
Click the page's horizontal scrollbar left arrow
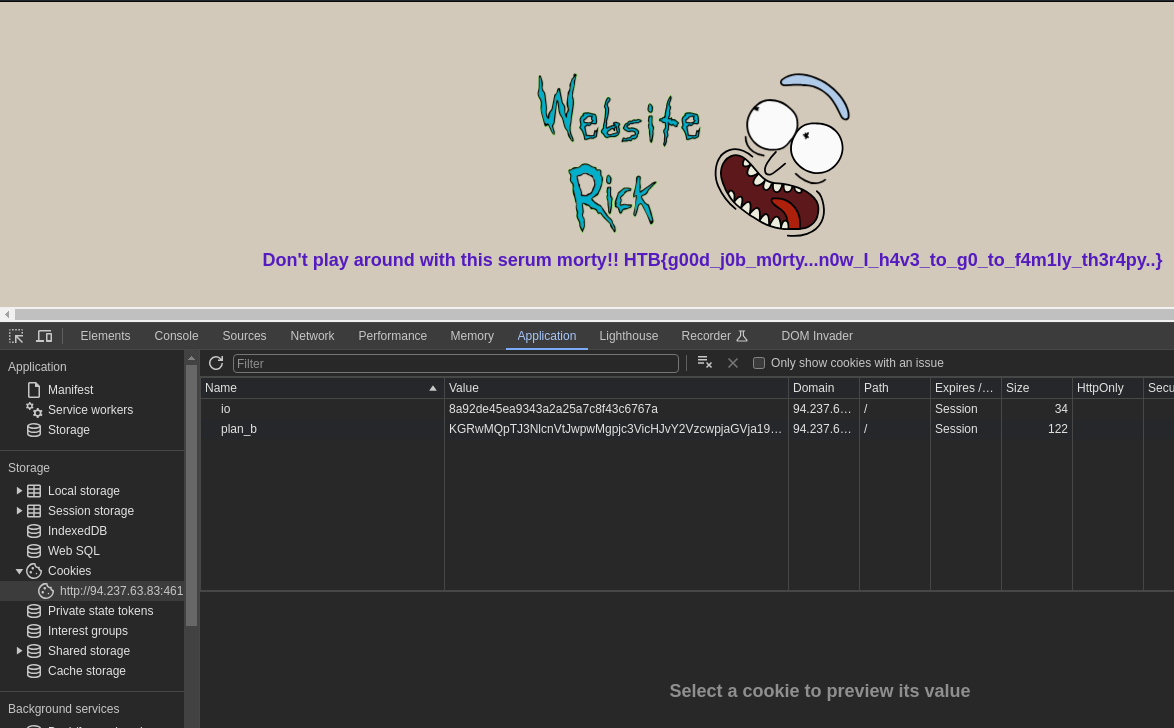point(7,315)
